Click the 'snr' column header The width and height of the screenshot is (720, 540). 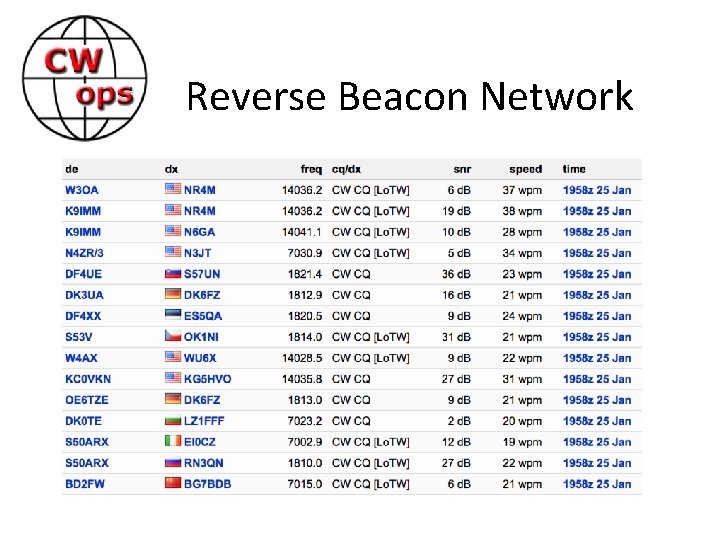(462, 169)
